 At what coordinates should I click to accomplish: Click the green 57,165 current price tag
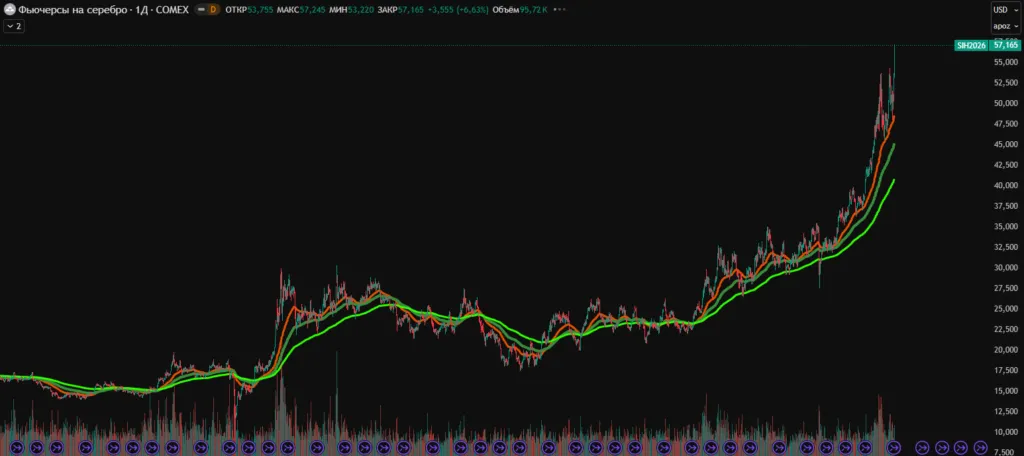1005,45
